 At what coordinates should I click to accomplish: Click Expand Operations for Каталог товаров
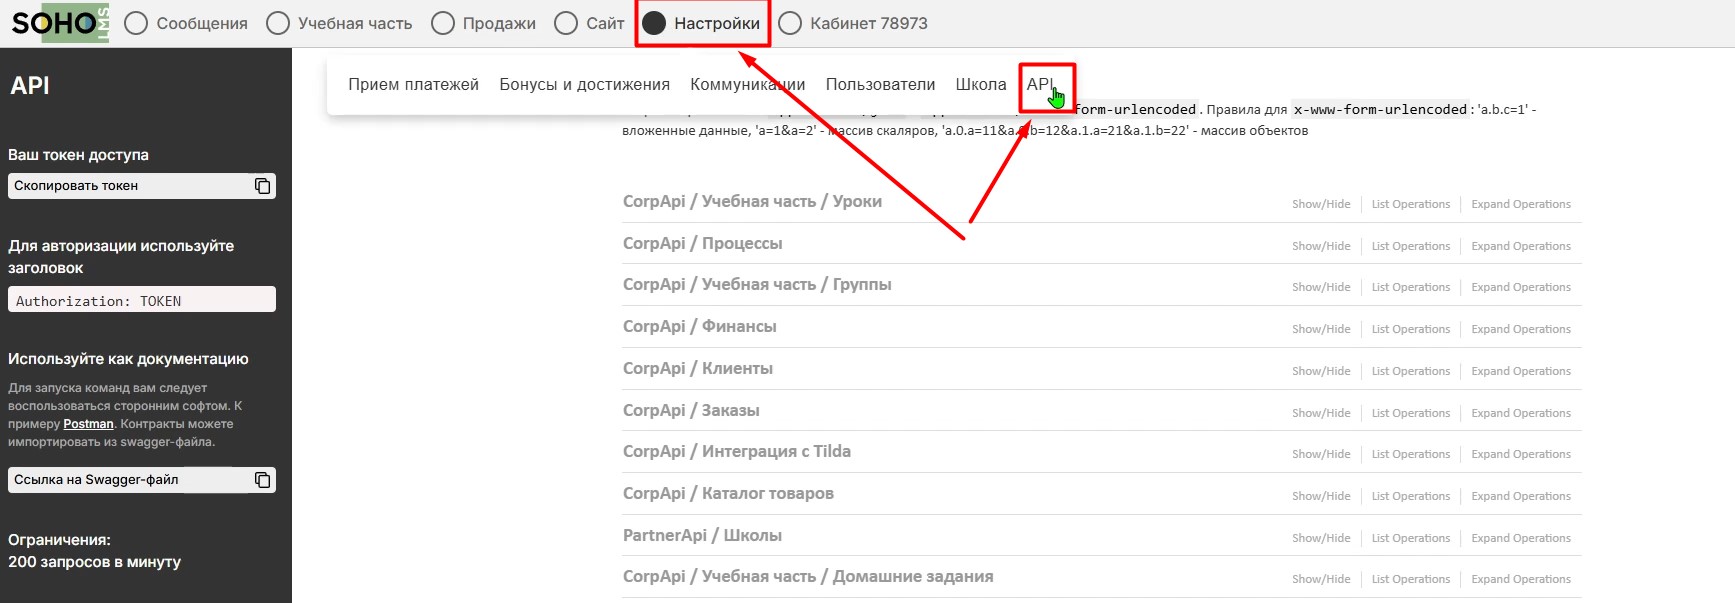pyautogui.click(x=1520, y=496)
